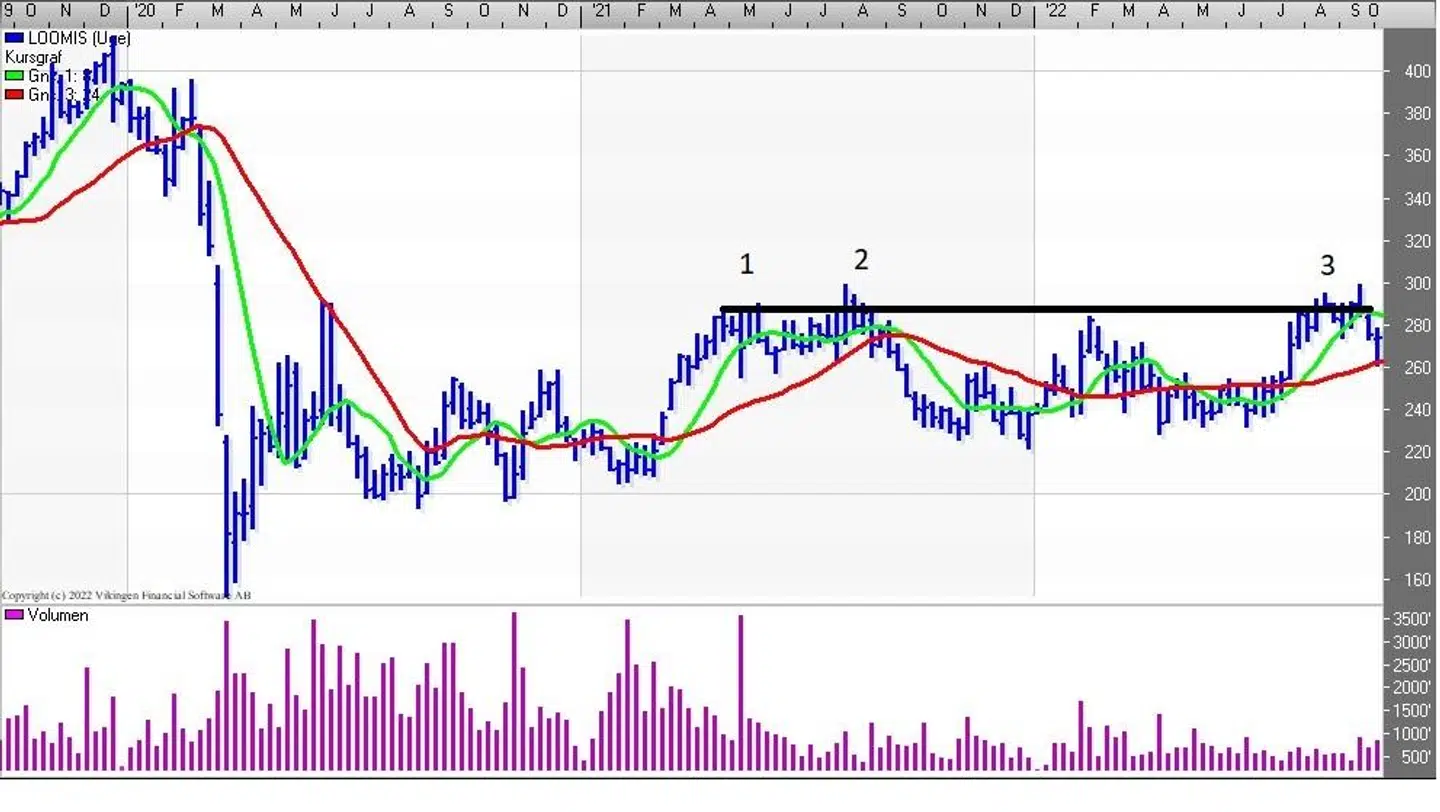
Task: Click the purple Volumen legend swatch
Action: (13, 615)
